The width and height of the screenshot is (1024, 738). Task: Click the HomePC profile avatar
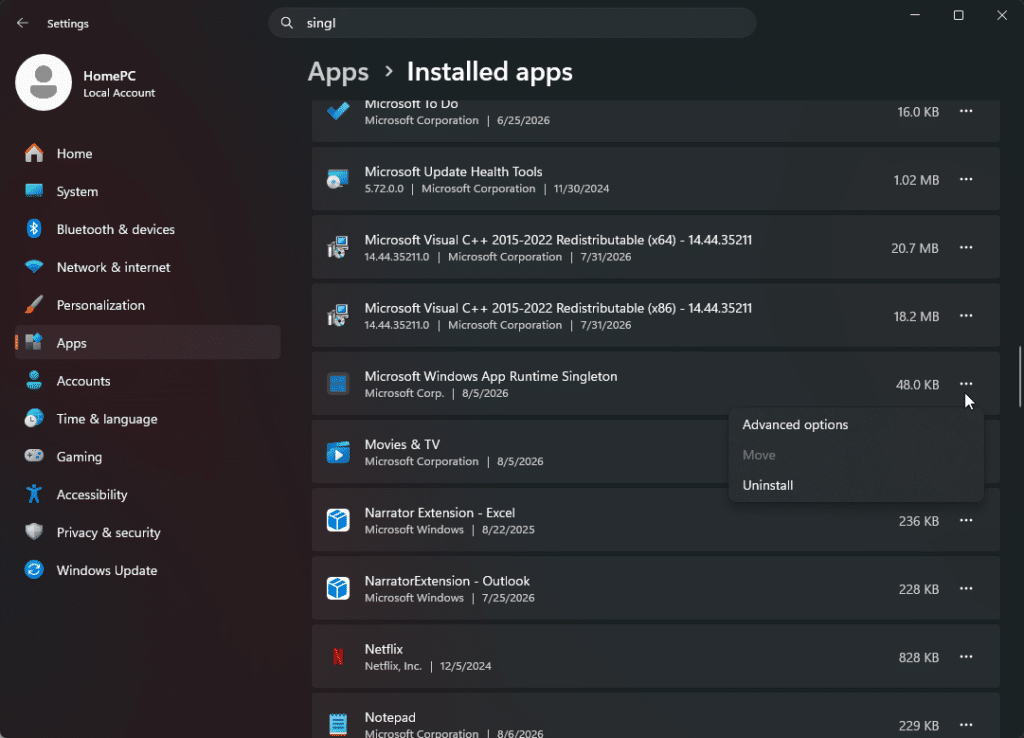coord(44,82)
